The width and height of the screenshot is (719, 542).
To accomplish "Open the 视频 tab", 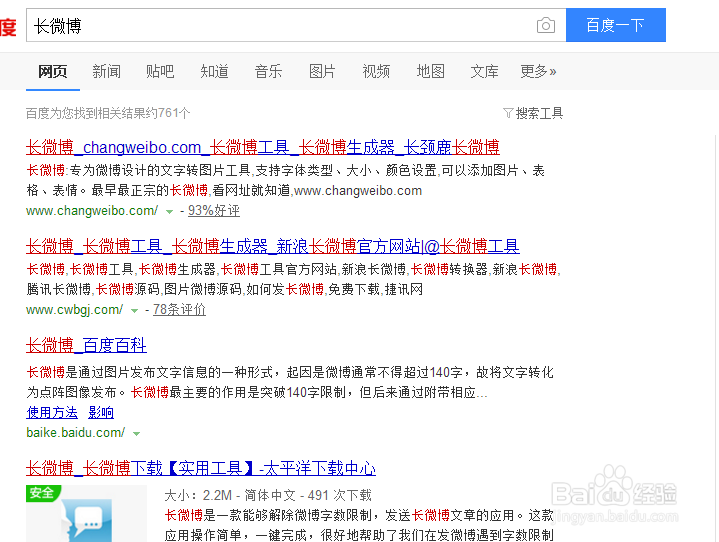I will 376,71.
